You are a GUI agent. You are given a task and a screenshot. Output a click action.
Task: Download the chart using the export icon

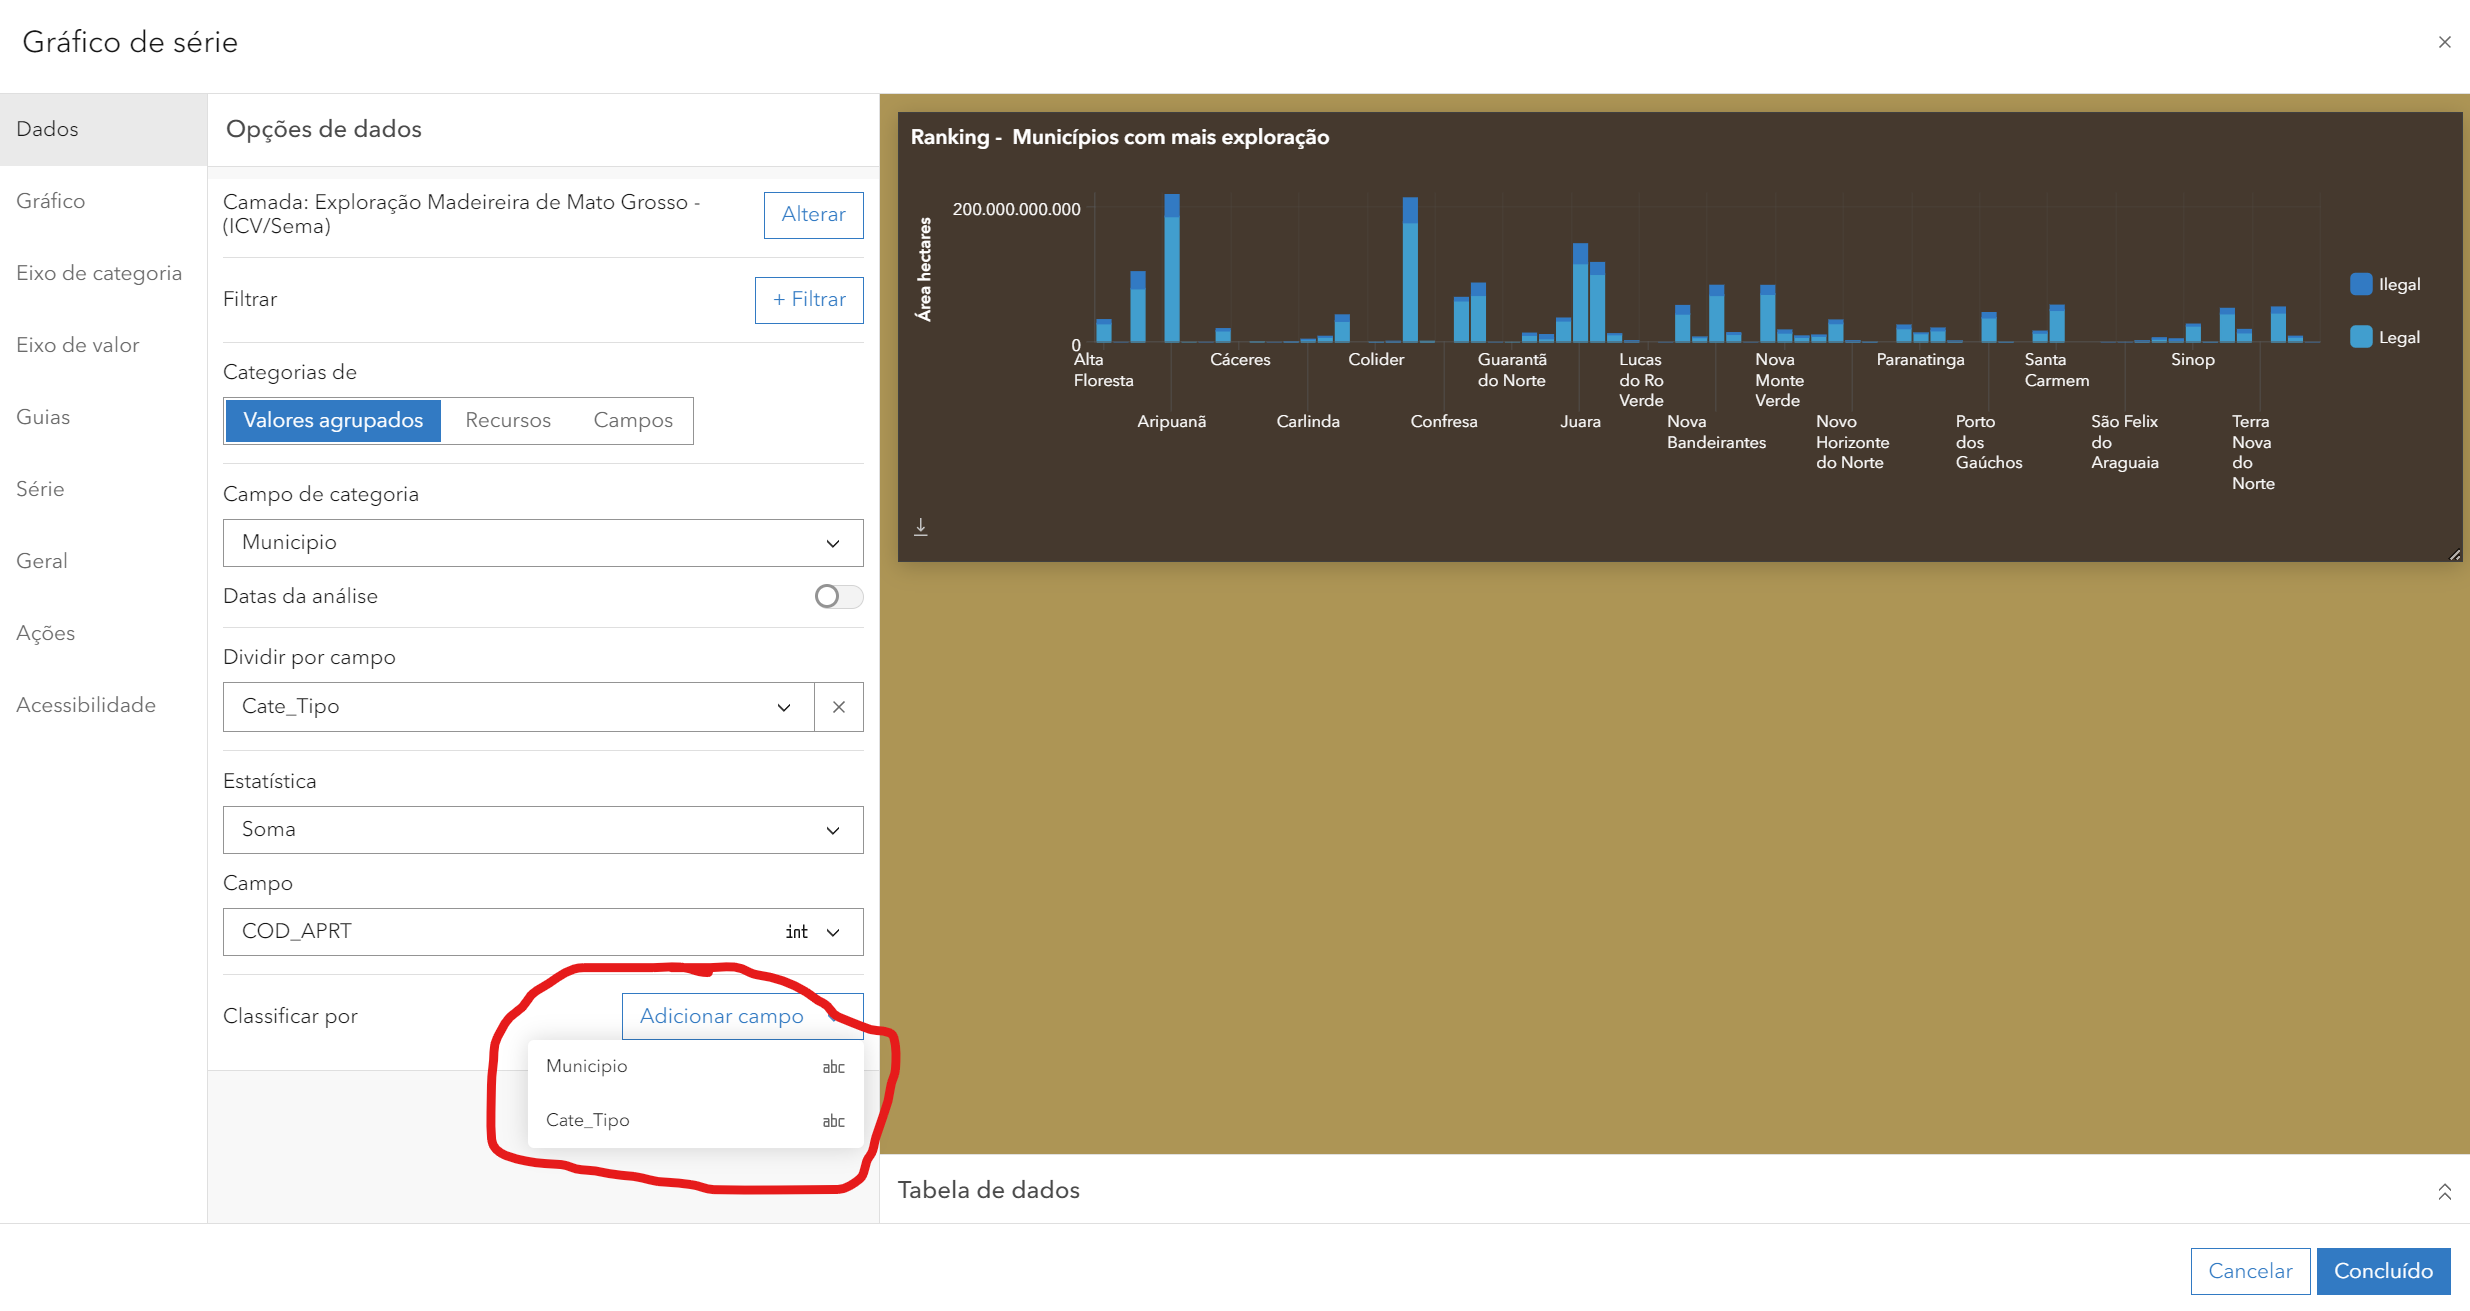[x=921, y=526]
